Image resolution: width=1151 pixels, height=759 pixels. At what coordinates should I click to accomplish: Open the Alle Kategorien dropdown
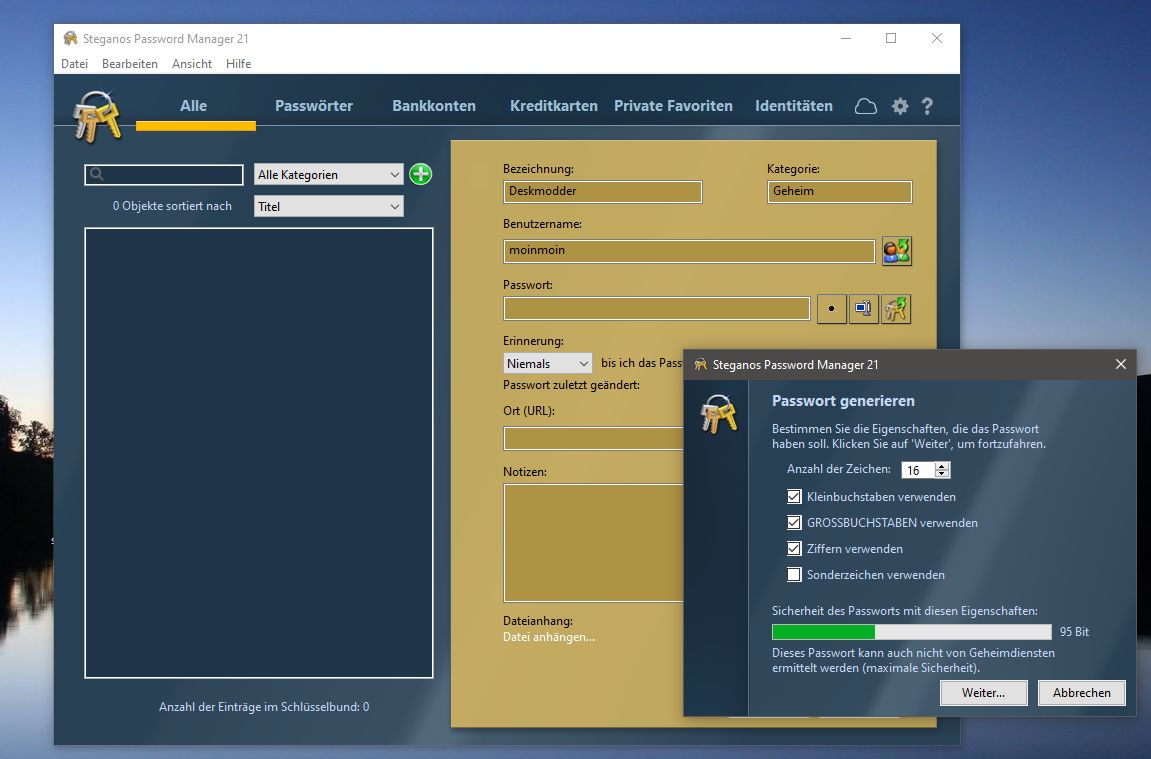pos(328,175)
